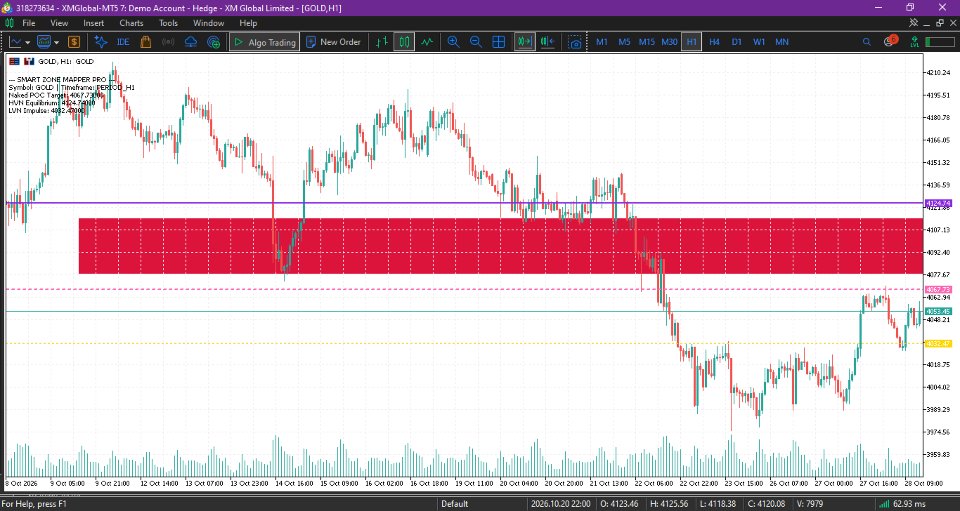Toggle the Algo Trading button
960x511 pixels.
point(264,42)
